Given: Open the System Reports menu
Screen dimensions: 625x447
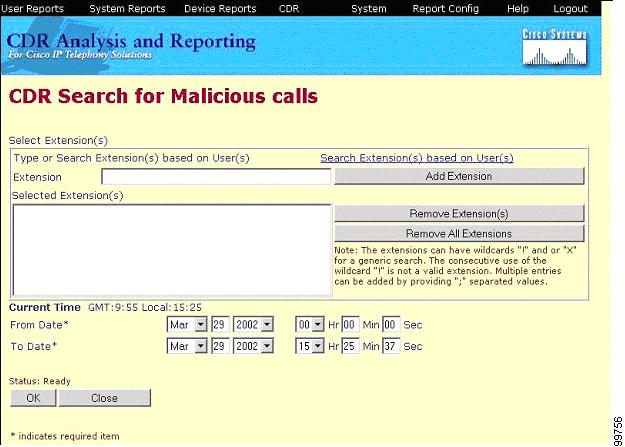Looking at the screenshot, I should 127,8.
